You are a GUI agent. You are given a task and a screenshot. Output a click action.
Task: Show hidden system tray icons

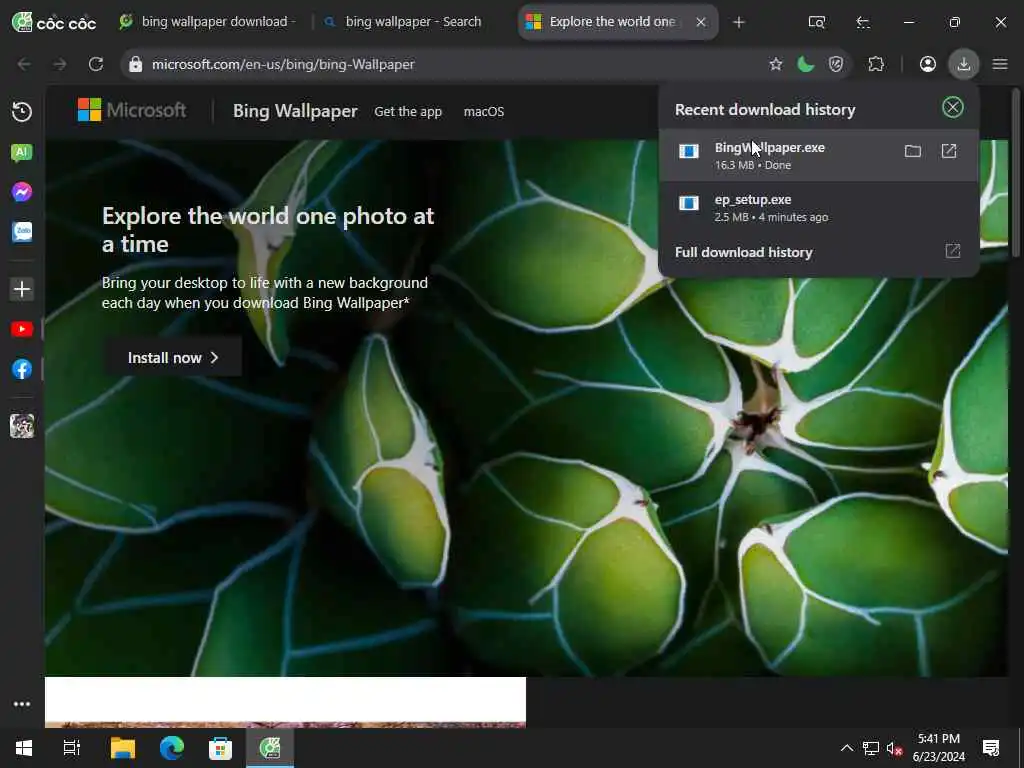click(846, 748)
